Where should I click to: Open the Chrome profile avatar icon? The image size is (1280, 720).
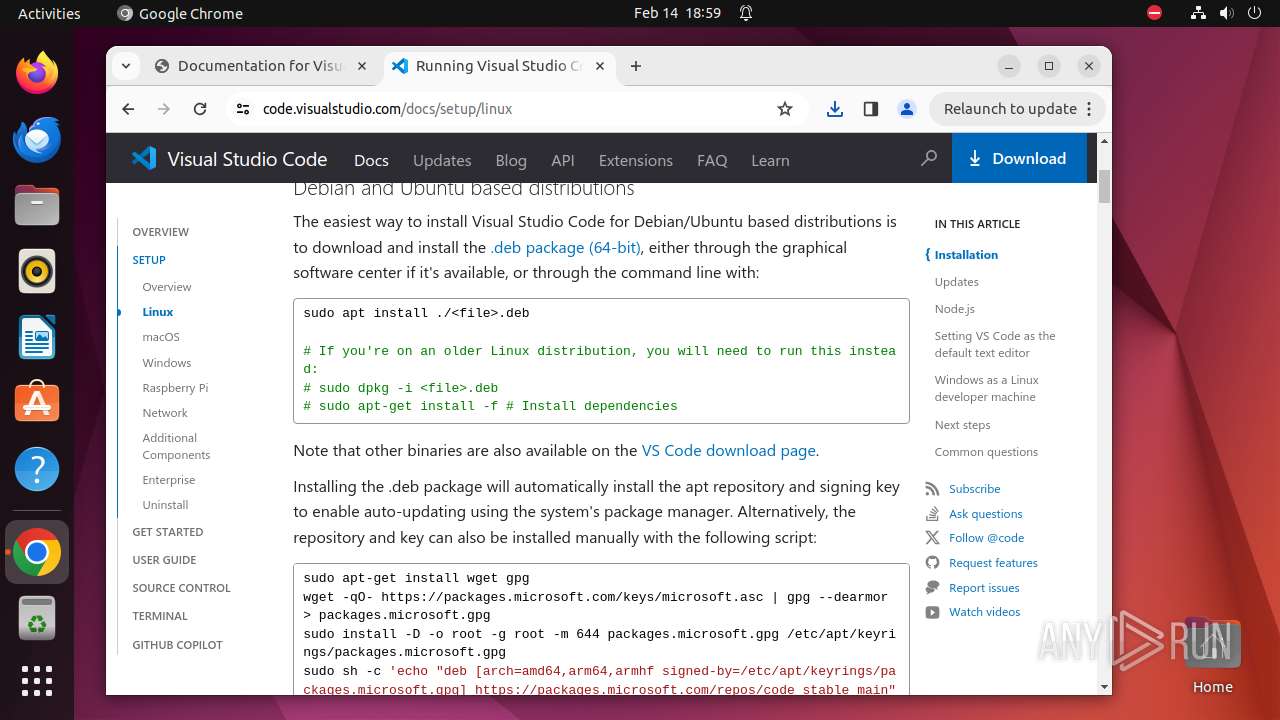click(x=907, y=109)
